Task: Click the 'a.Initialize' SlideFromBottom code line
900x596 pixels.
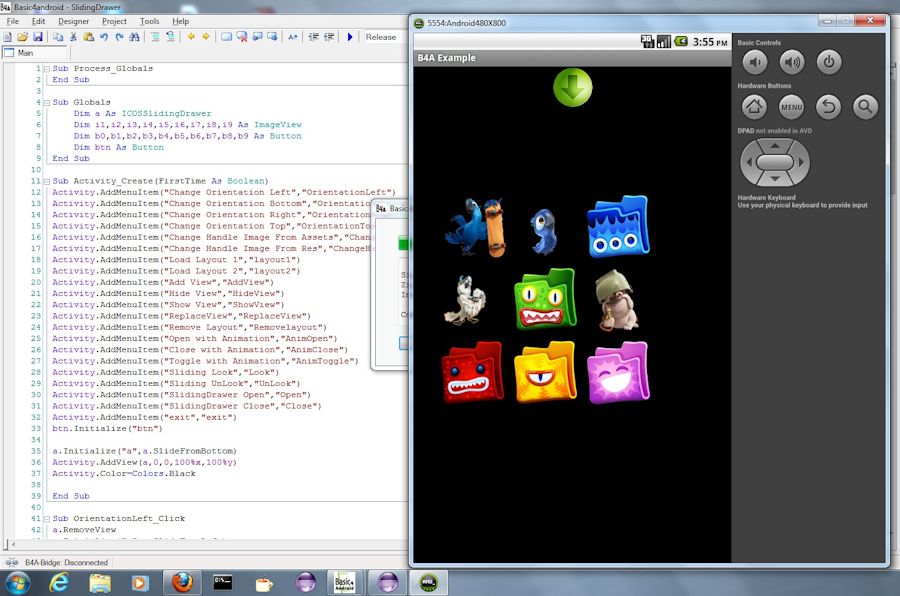Action: click(x=144, y=451)
